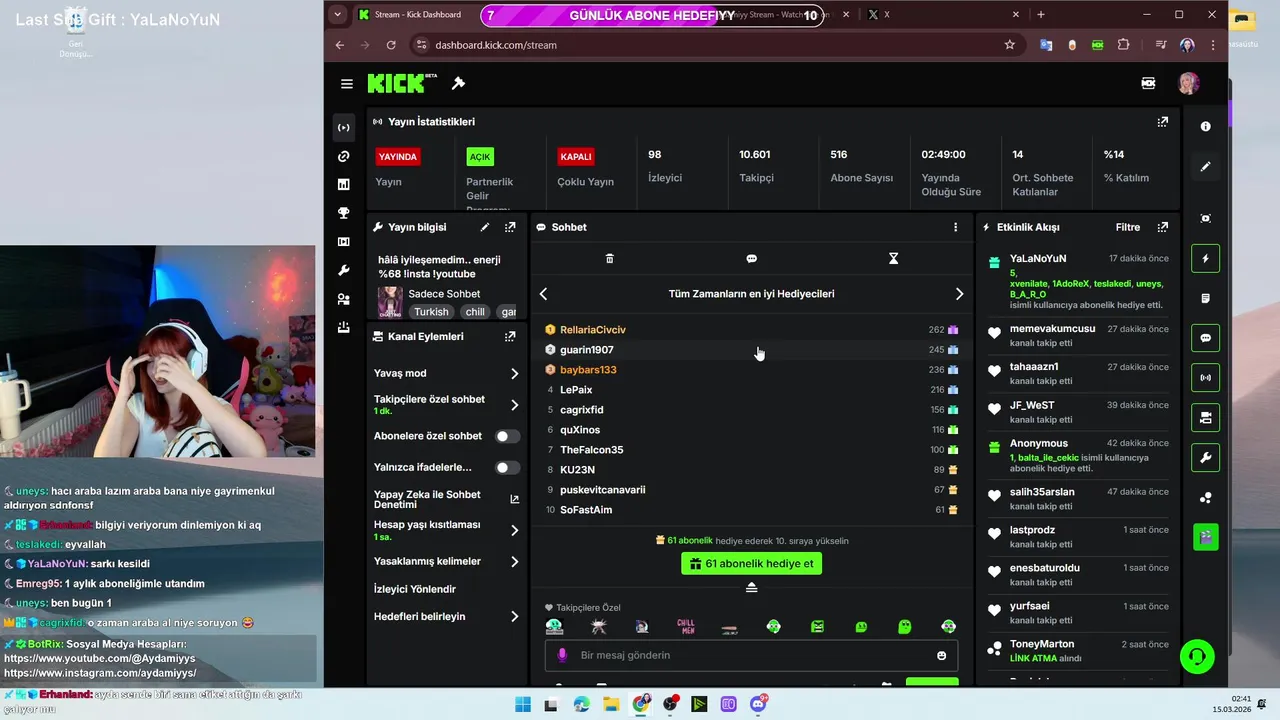This screenshot has width=1280, height=720.
Task: Open File Explorer from the taskbar
Action: coord(611,704)
